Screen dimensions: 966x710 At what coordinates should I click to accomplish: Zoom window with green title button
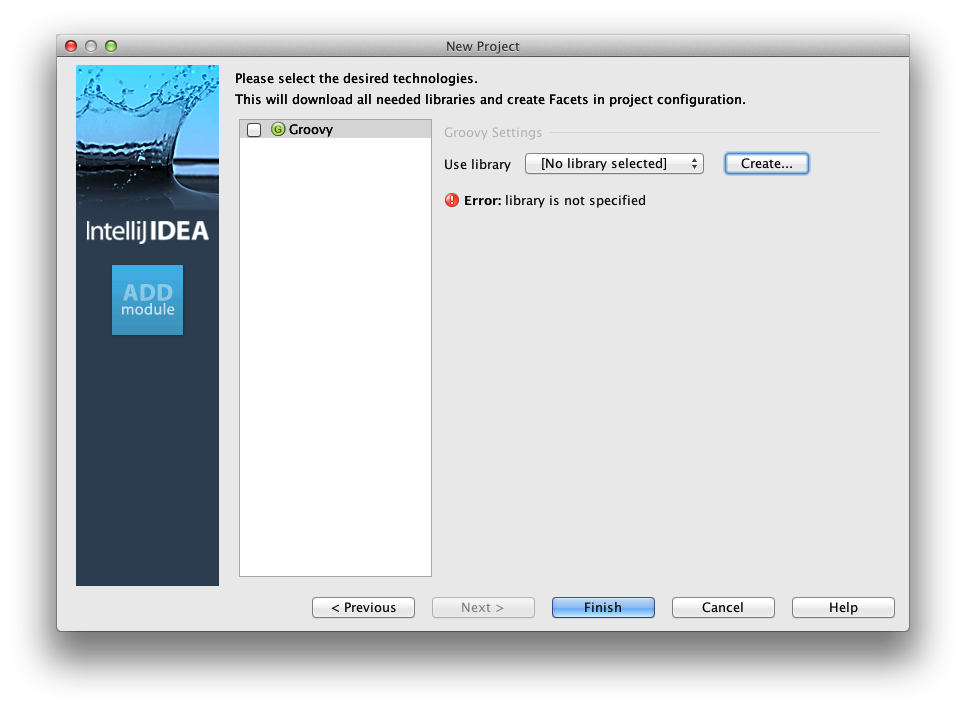click(111, 46)
